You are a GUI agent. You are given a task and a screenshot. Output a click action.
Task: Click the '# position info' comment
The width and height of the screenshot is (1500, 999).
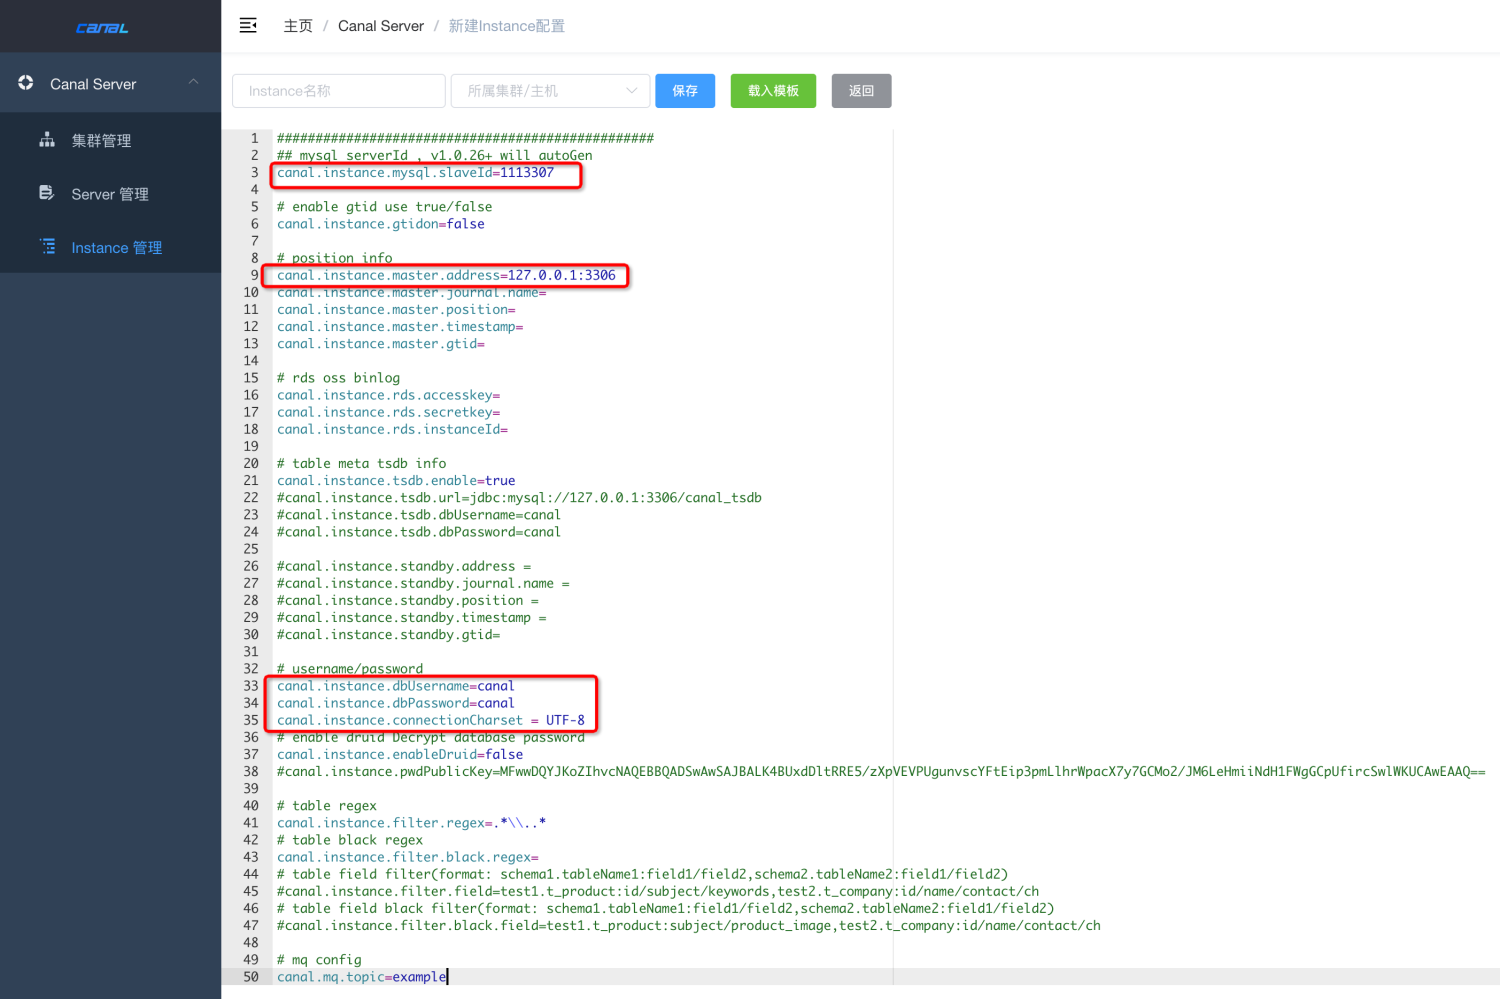[335, 258]
